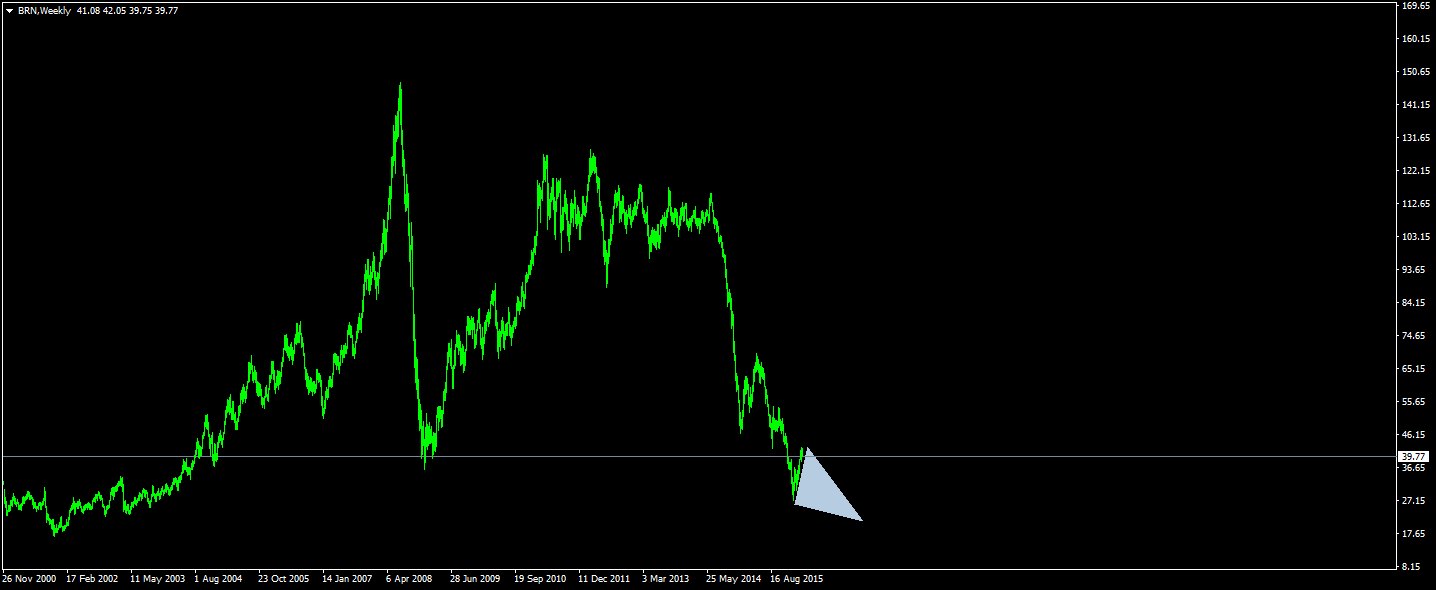Click the 17.65 price scale label
The image size is (1436, 590).
click(1415, 534)
